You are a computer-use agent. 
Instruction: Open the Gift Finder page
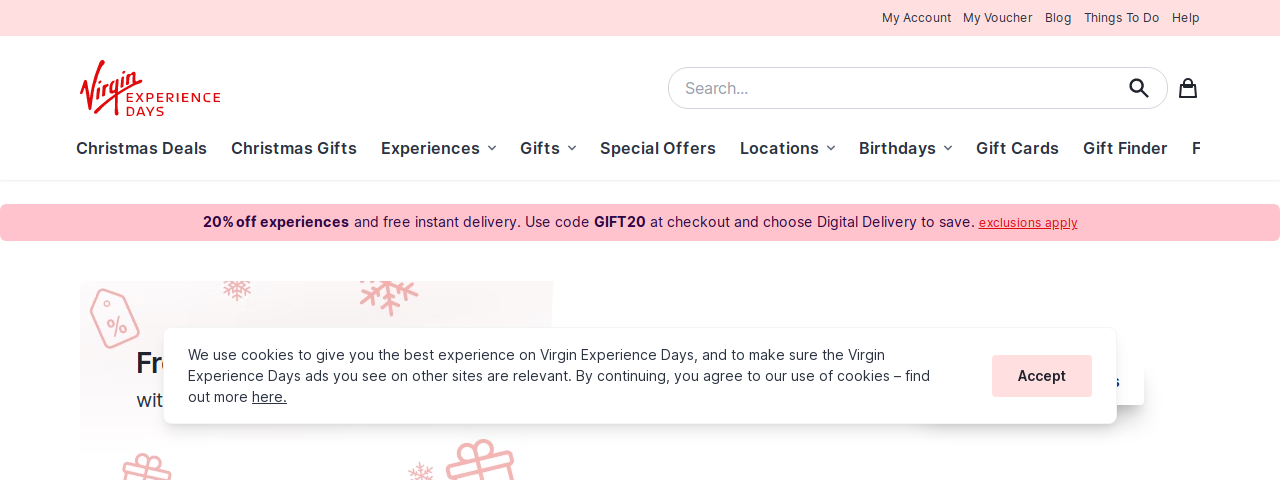[1125, 148]
